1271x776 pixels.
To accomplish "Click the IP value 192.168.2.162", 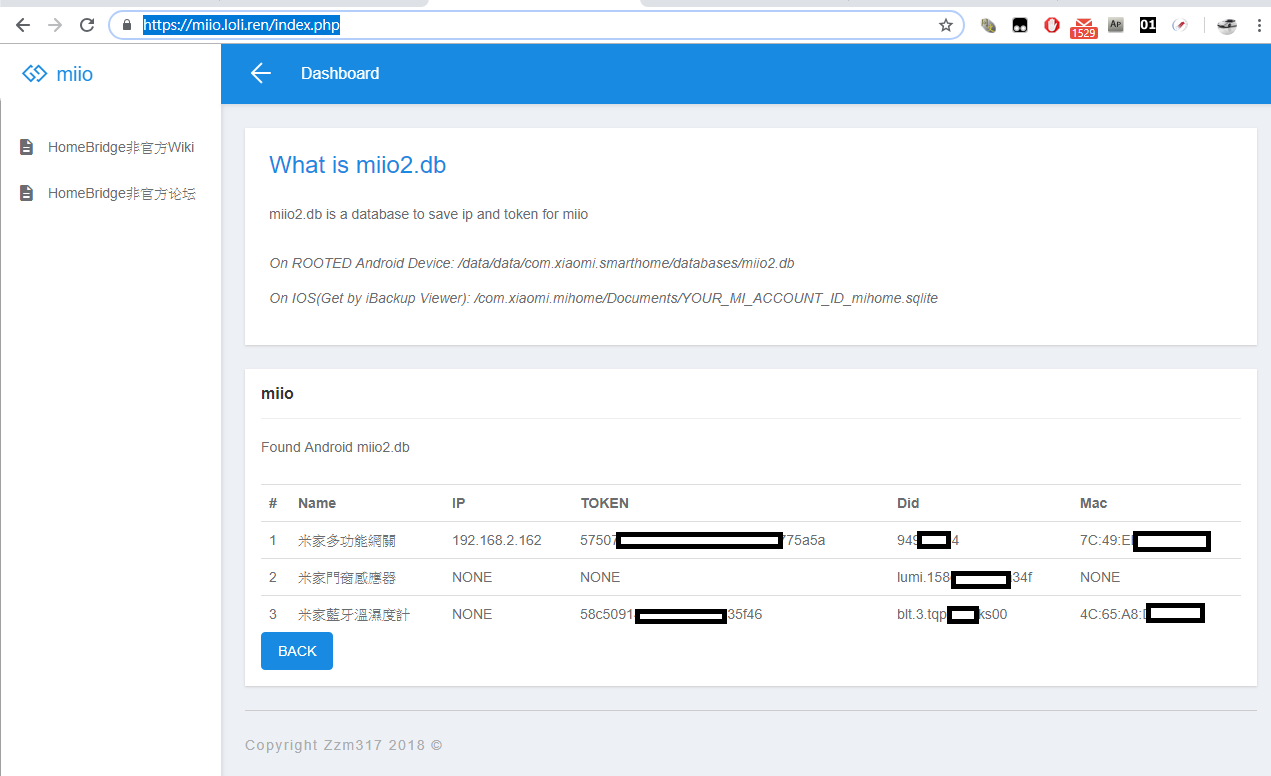I will (497, 540).
